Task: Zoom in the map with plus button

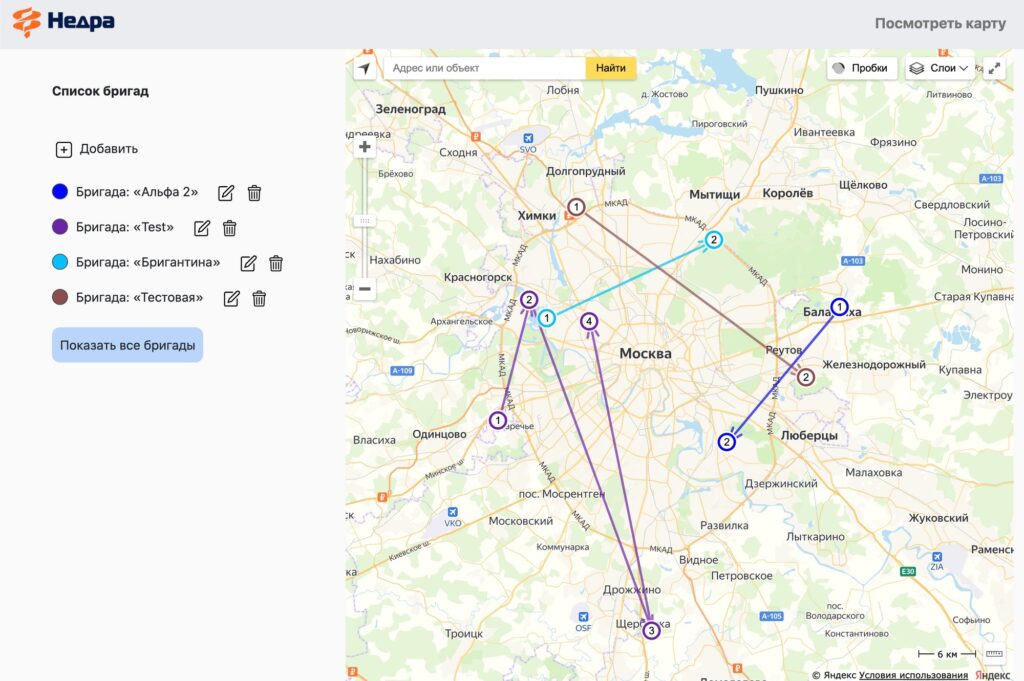Action: (364, 147)
